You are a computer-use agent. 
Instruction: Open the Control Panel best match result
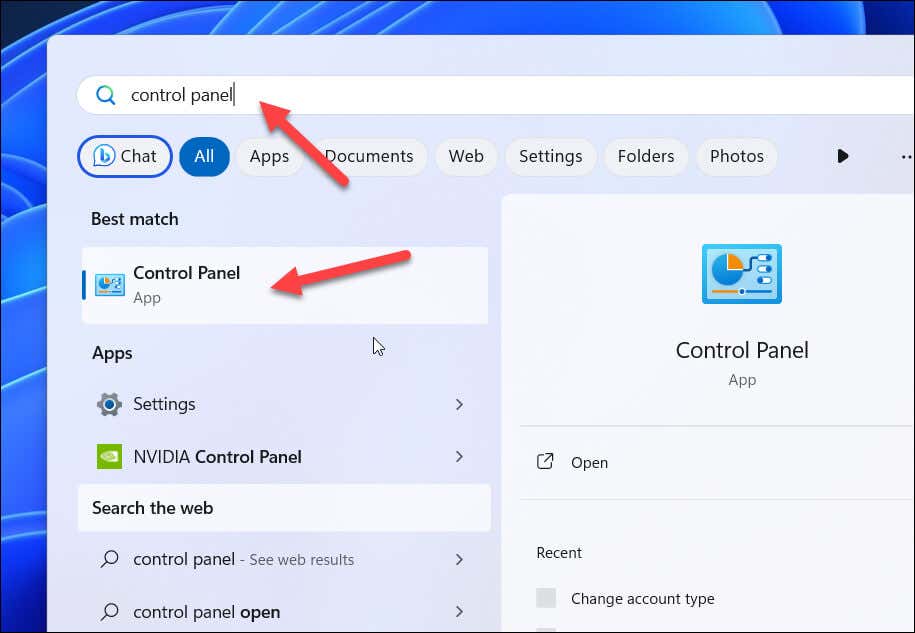[x=285, y=285]
